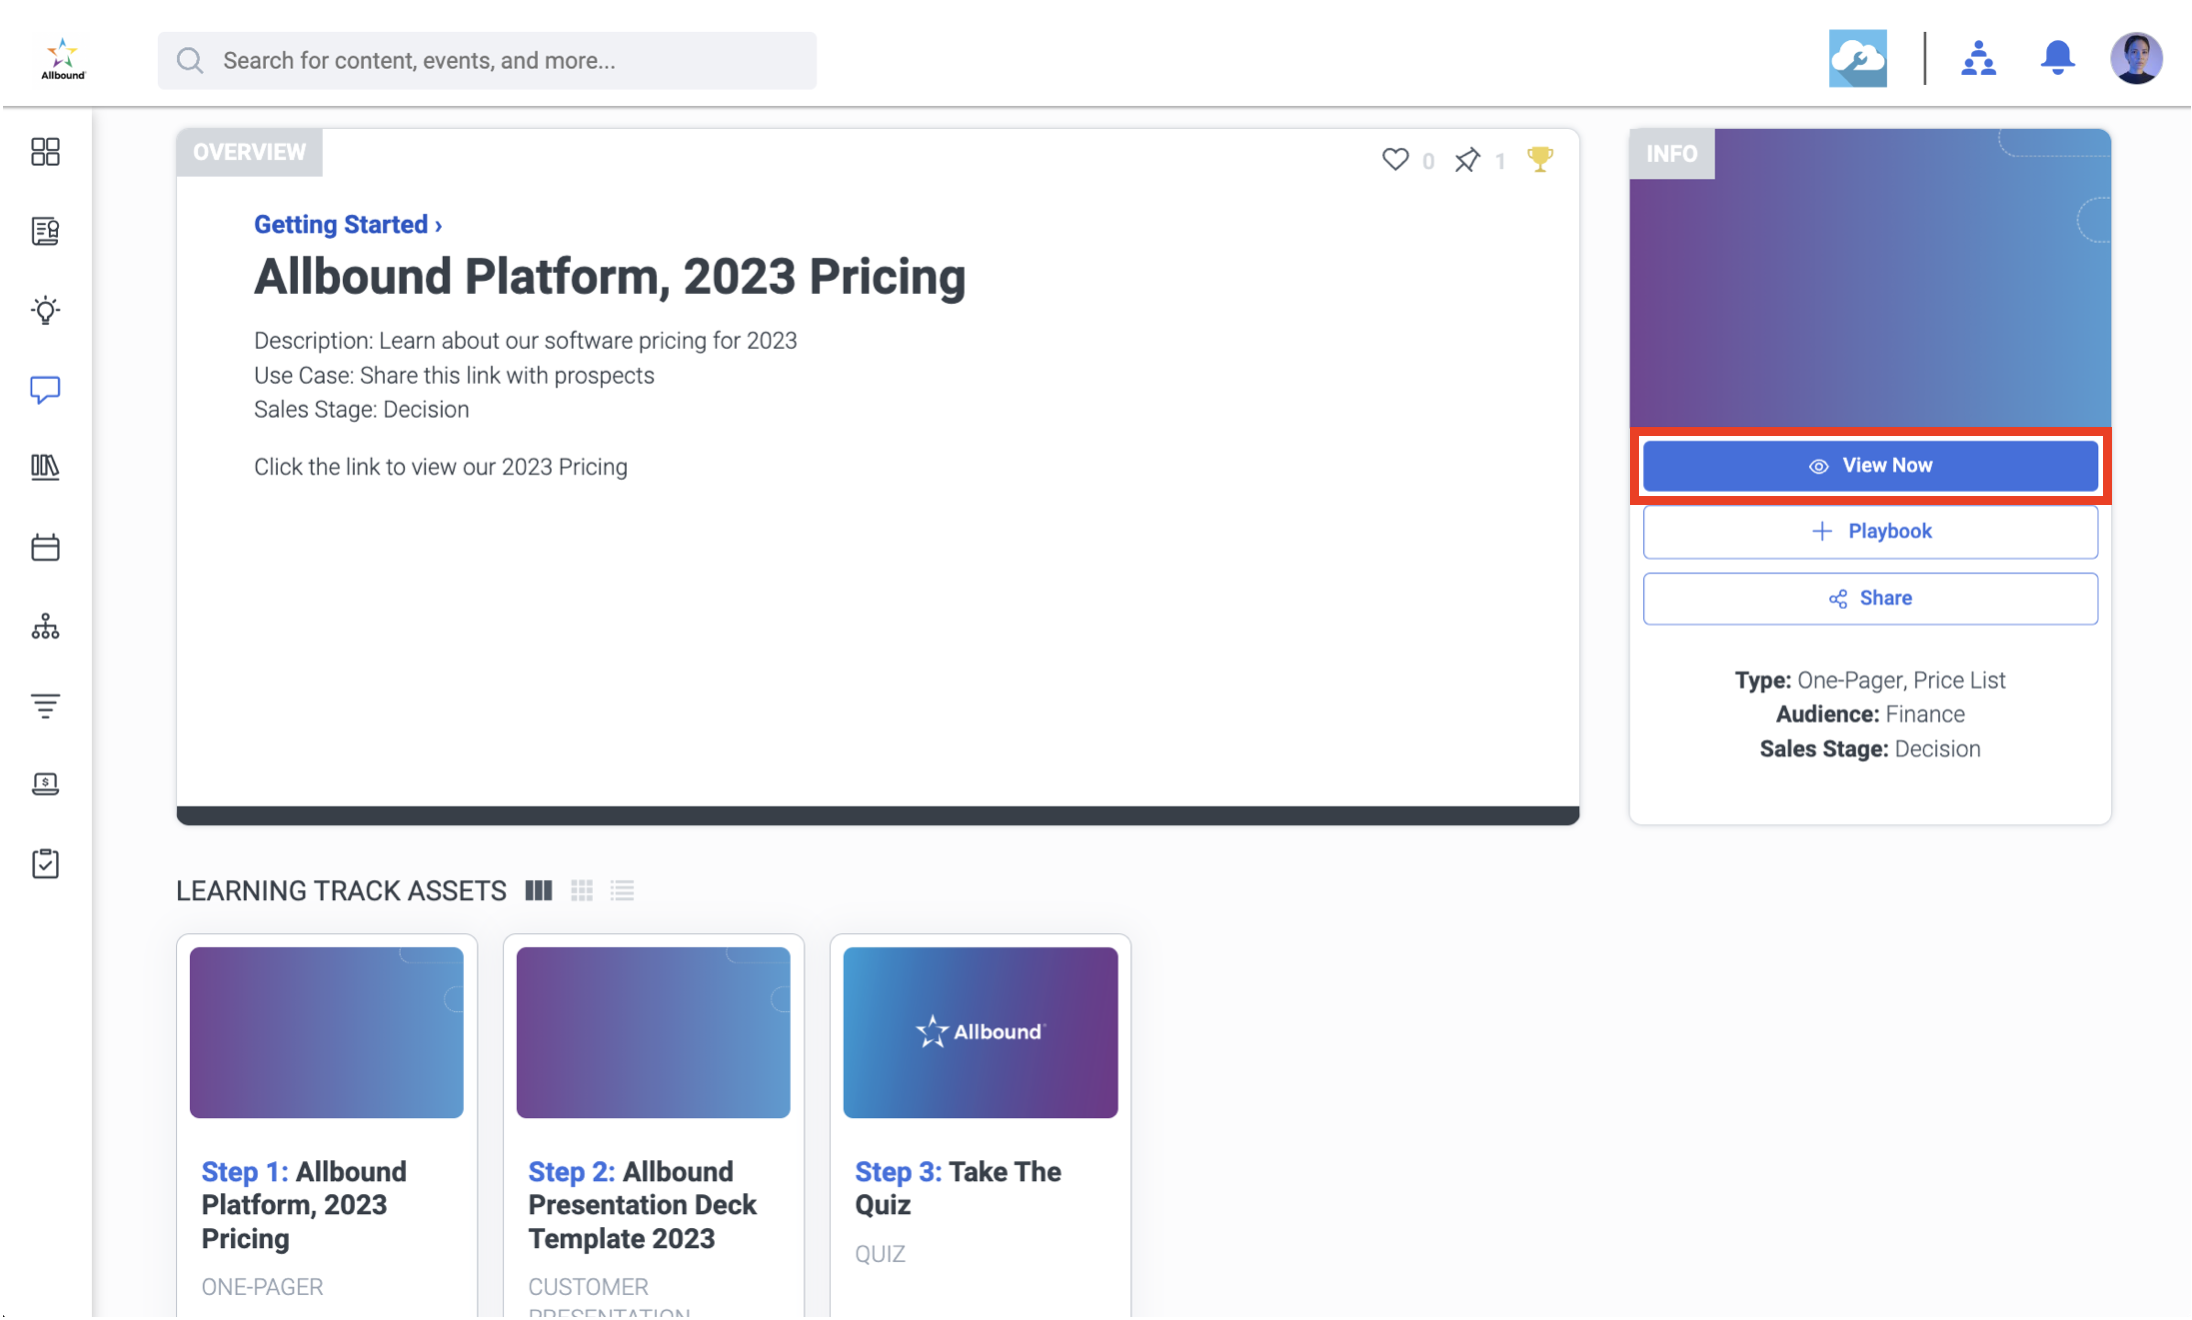
Task: Open Step 2: Allbound Presentation Deck Template title
Action: (x=642, y=1205)
